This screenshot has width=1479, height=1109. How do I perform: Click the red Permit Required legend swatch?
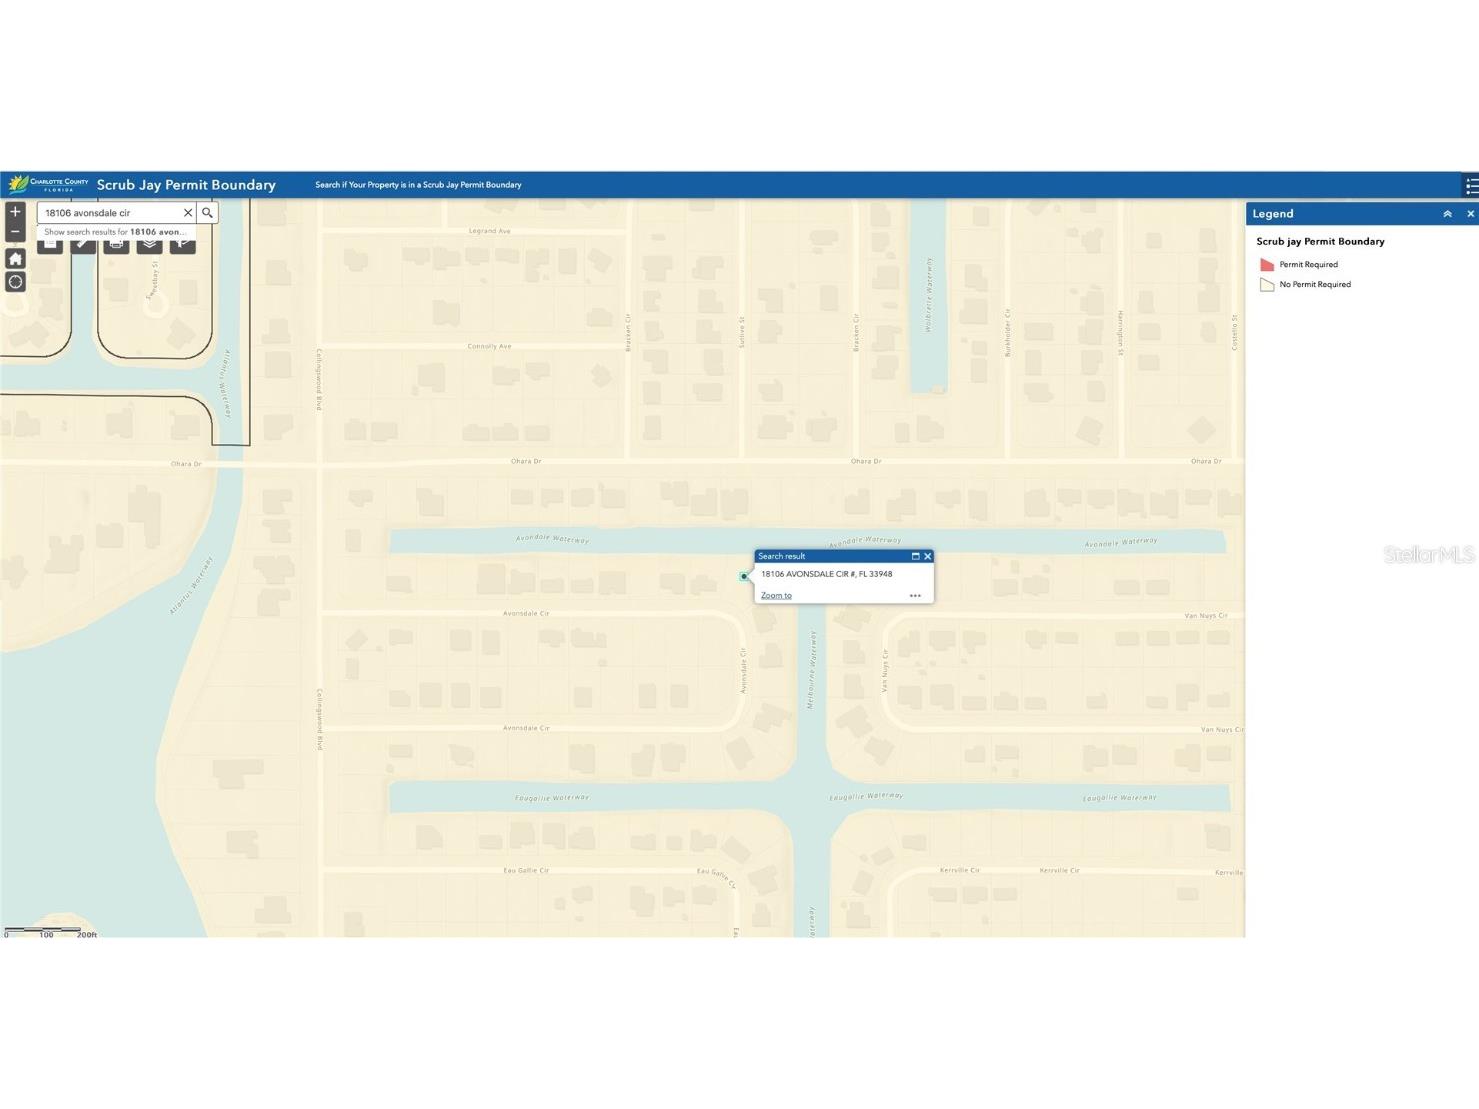pyautogui.click(x=1266, y=263)
